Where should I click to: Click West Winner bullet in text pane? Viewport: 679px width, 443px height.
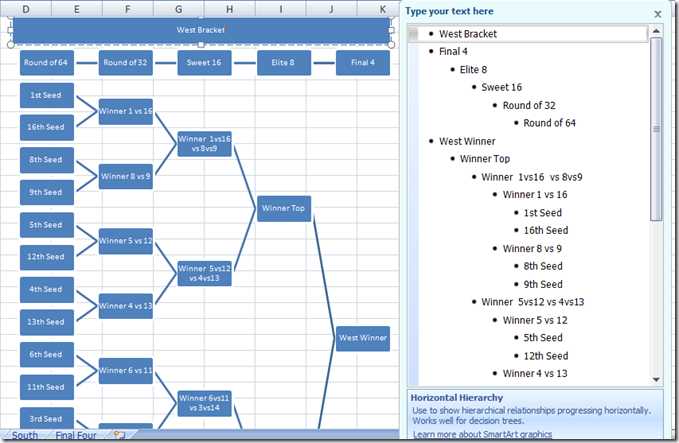tap(467, 142)
